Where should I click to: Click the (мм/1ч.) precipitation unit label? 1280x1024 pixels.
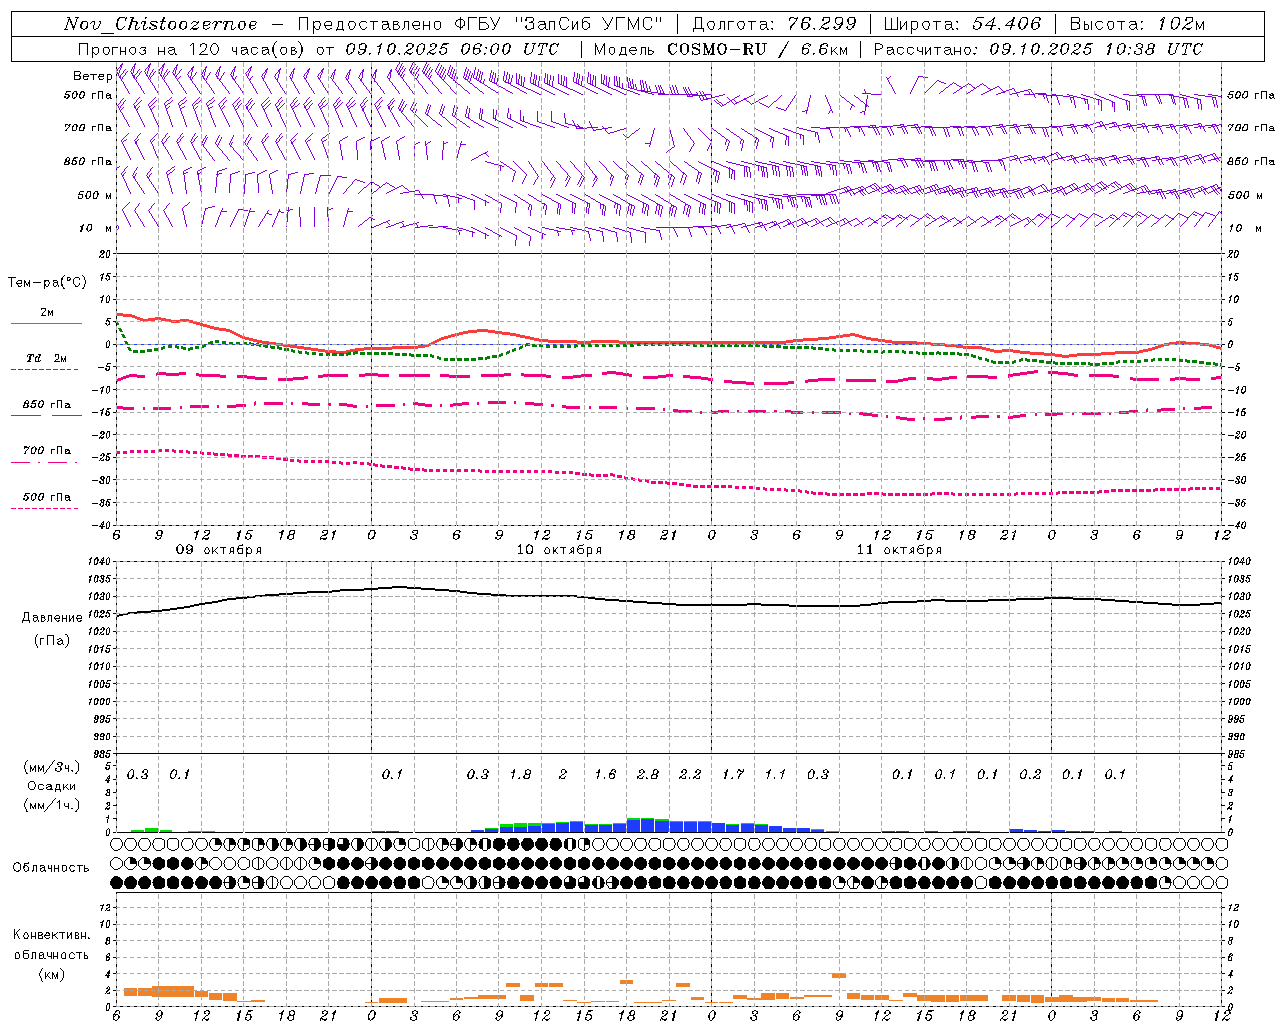[52, 805]
